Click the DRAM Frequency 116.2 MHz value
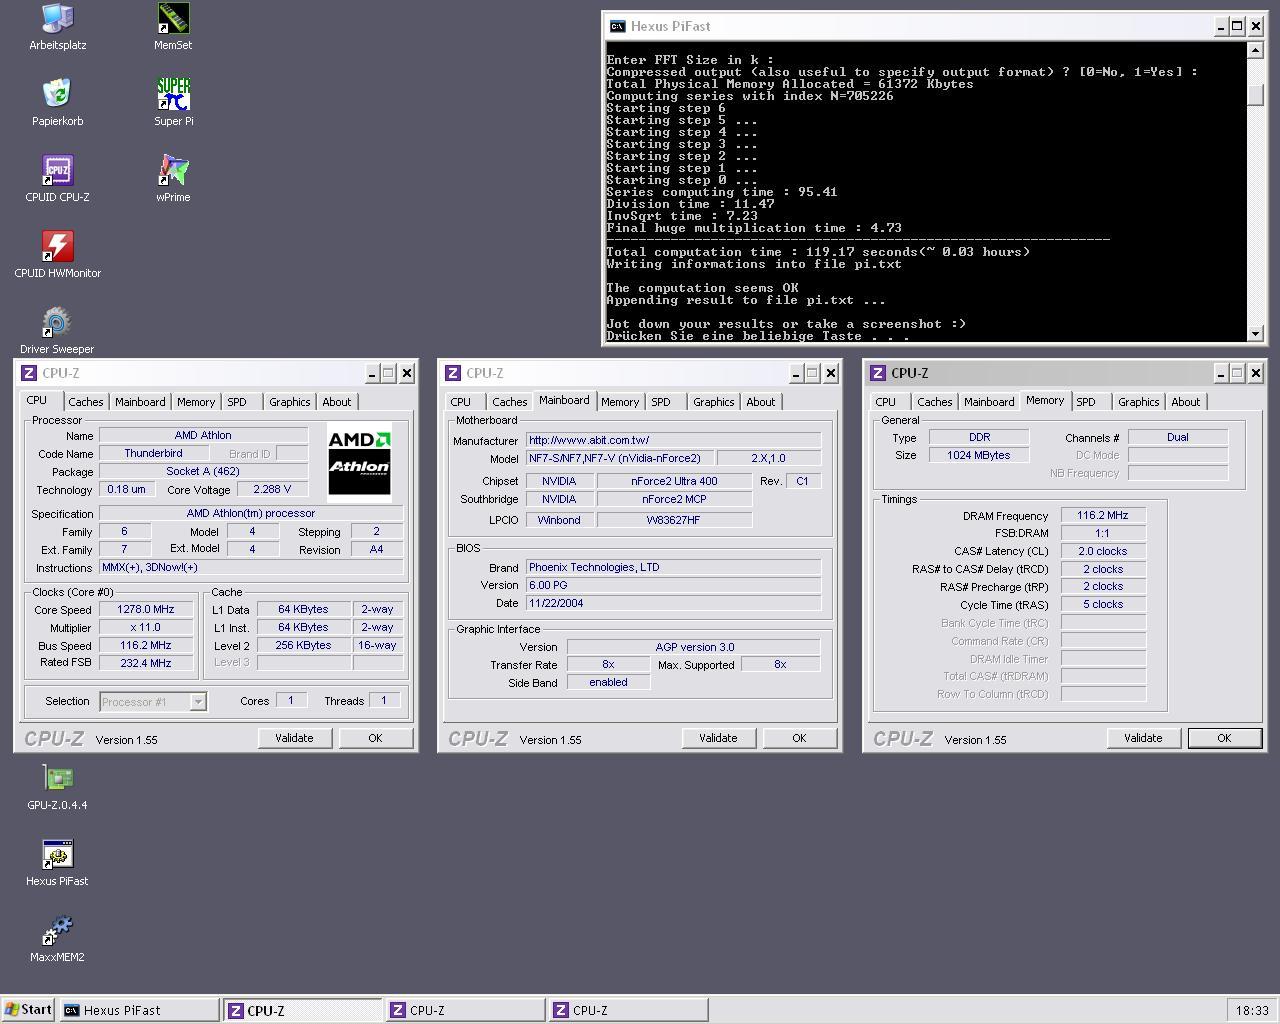This screenshot has height=1024, width=1280. 1103,516
